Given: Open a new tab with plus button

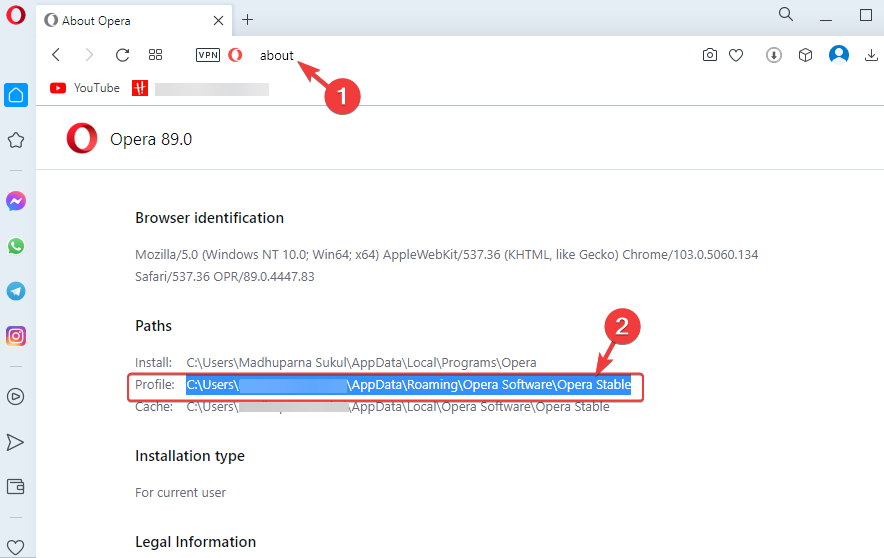Looking at the screenshot, I should [x=247, y=20].
